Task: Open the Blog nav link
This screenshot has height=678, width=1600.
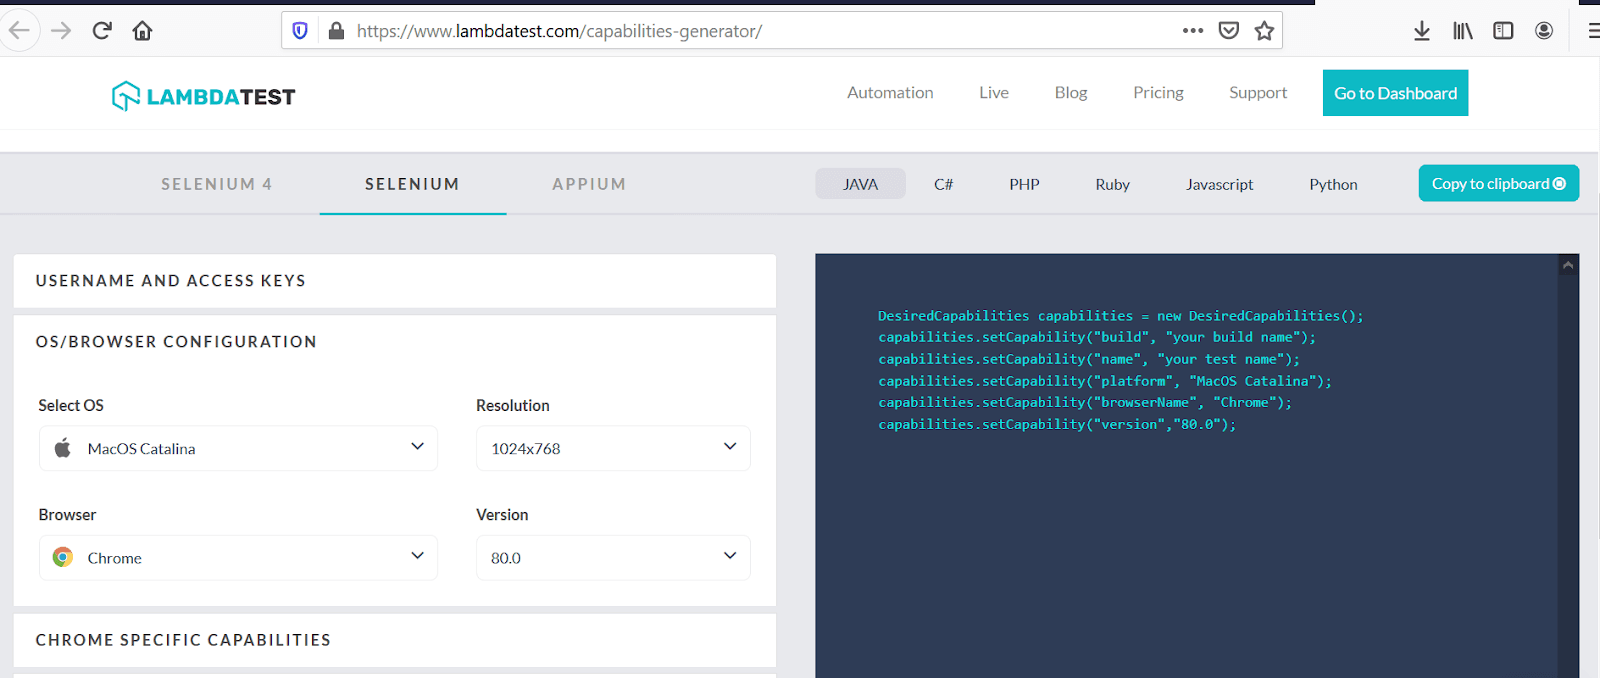Action: tap(1070, 92)
